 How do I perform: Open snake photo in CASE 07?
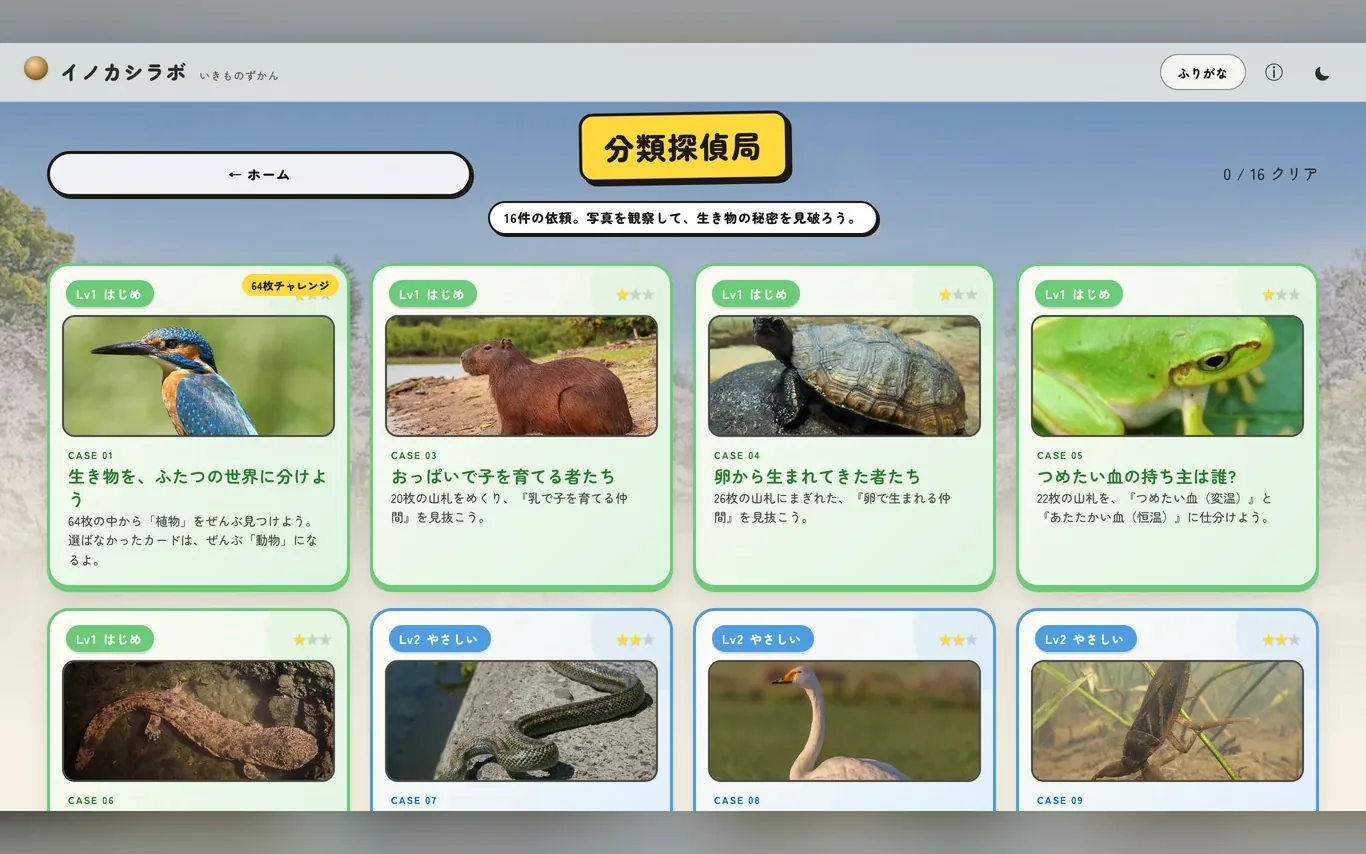(521, 721)
